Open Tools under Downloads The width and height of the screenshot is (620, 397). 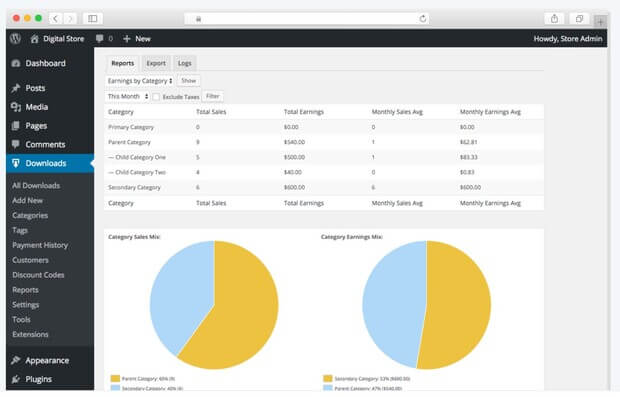click(21, 319)
